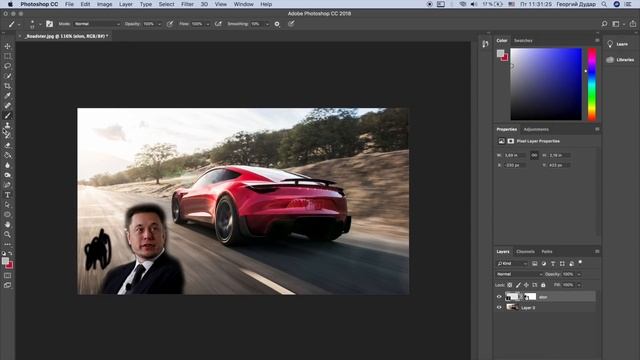Screen dimensions: 640x360
Task: Open brush Mode dropdown (Normal)
Action: [97, 24]
